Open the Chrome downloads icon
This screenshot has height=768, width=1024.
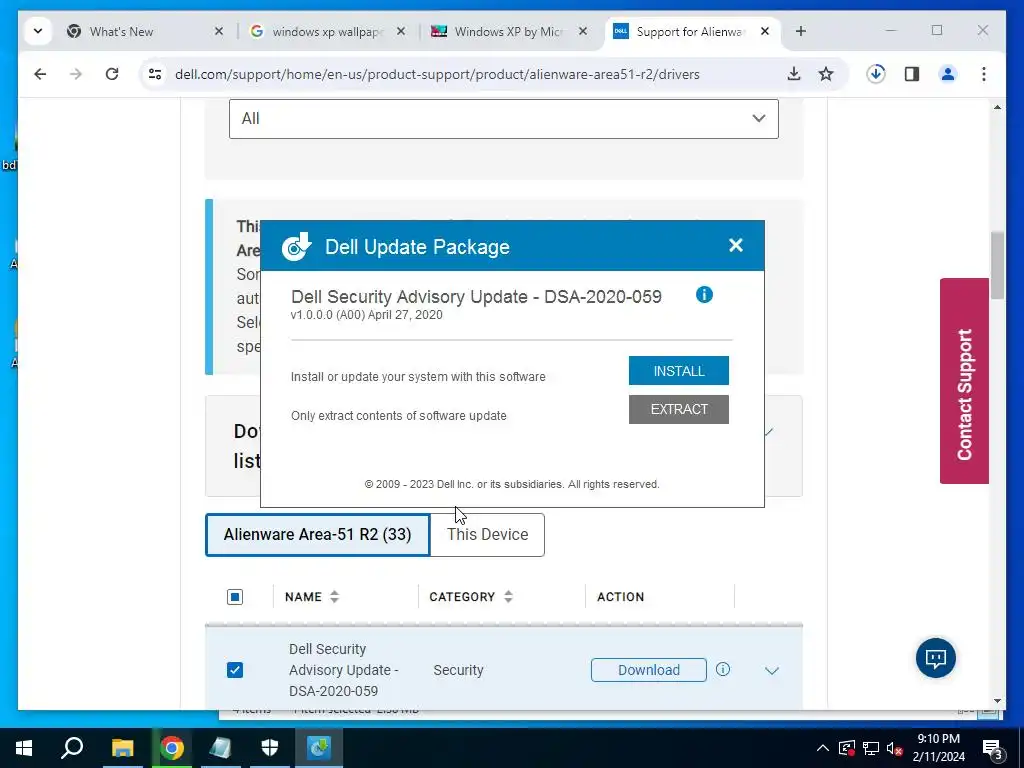[876, 74]
